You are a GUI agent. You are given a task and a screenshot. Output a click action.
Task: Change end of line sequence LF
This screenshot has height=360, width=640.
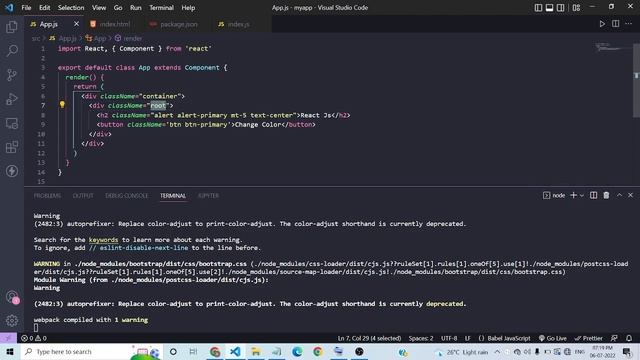467,338
